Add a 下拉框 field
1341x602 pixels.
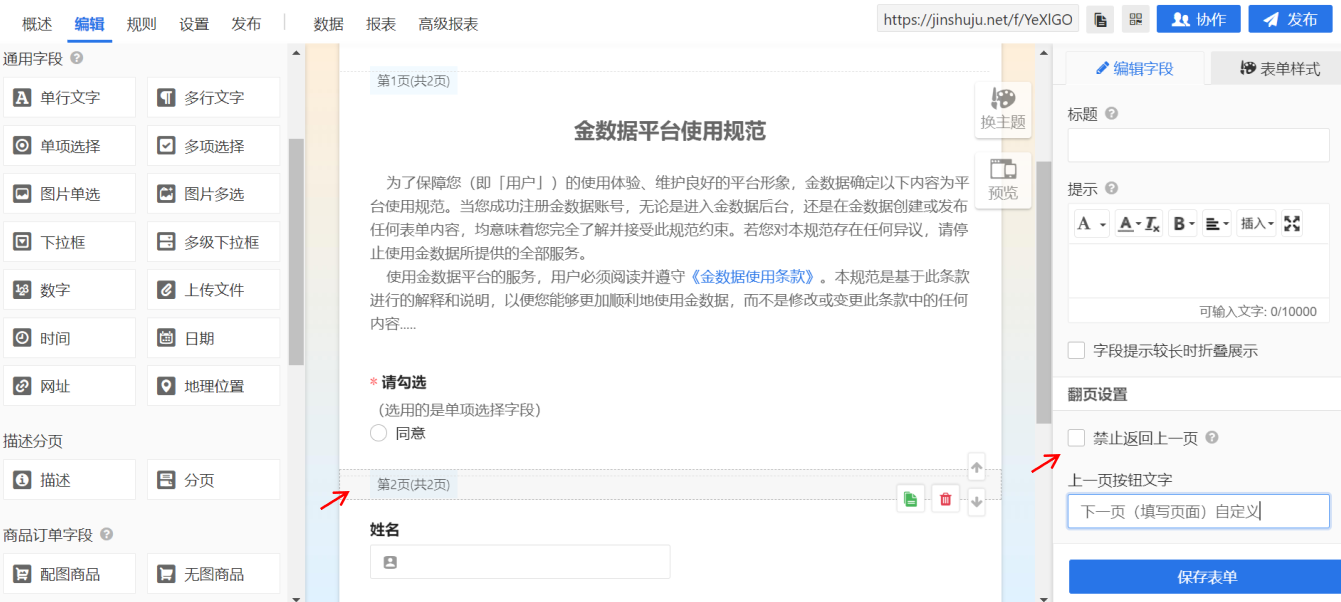pos(69,242)
